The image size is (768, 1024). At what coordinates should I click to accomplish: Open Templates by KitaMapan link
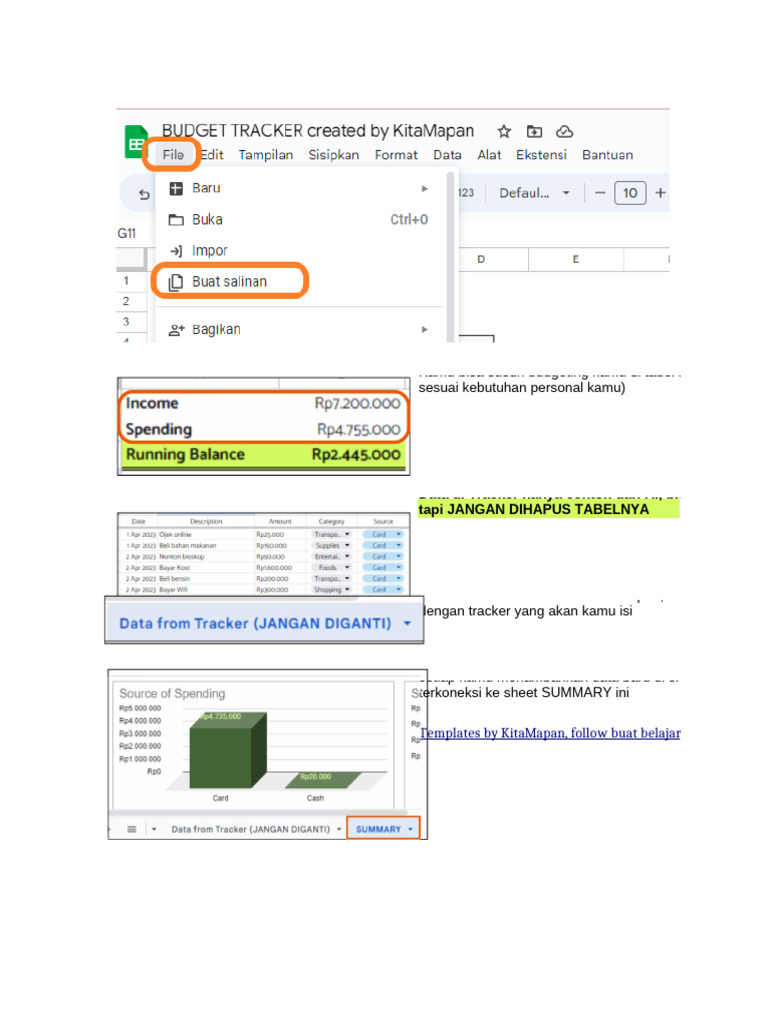550,733
